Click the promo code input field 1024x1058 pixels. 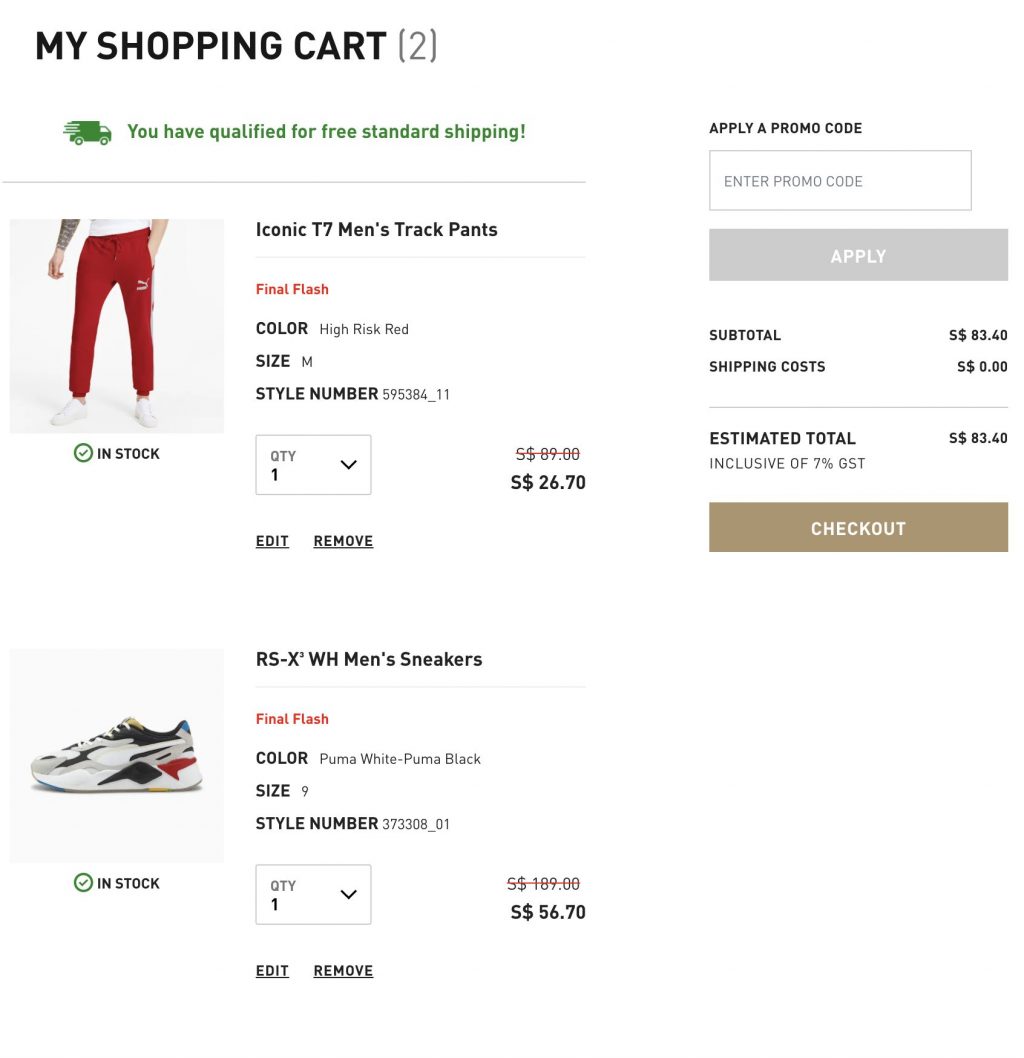coord(840,181)
